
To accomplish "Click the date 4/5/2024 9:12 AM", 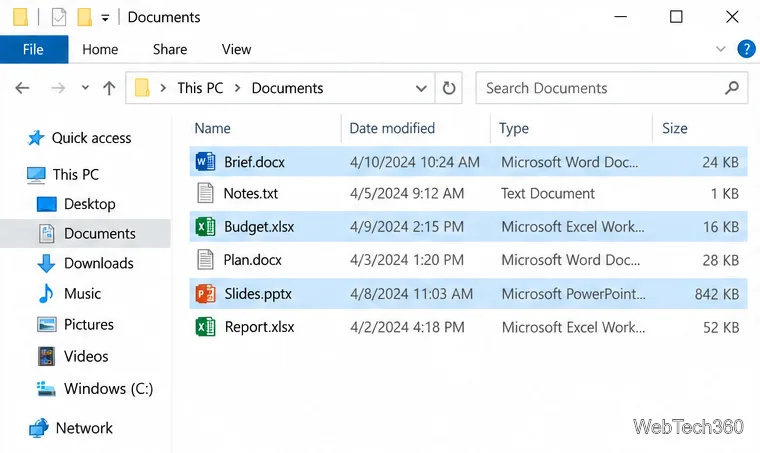I will [407, 193].
